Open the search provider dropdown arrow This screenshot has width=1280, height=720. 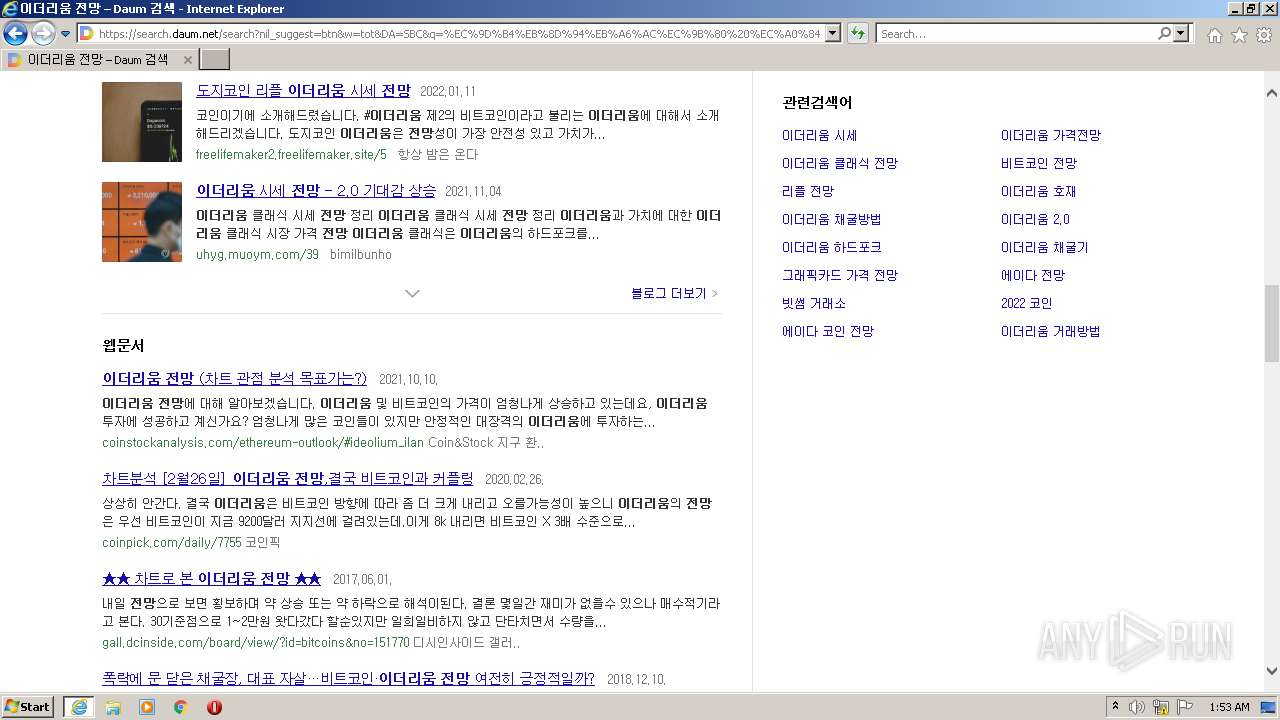tap(1182, 33)
